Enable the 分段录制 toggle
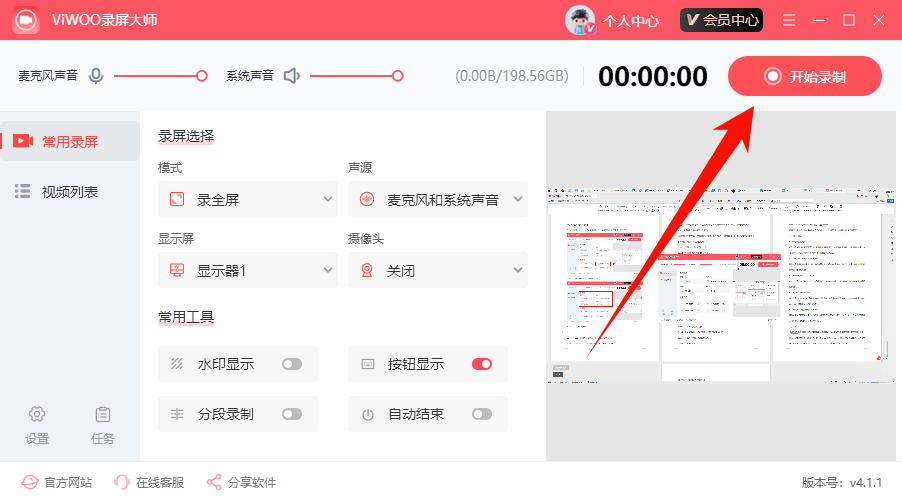This screenshot has height=502, width=902. tap(292, 414)
